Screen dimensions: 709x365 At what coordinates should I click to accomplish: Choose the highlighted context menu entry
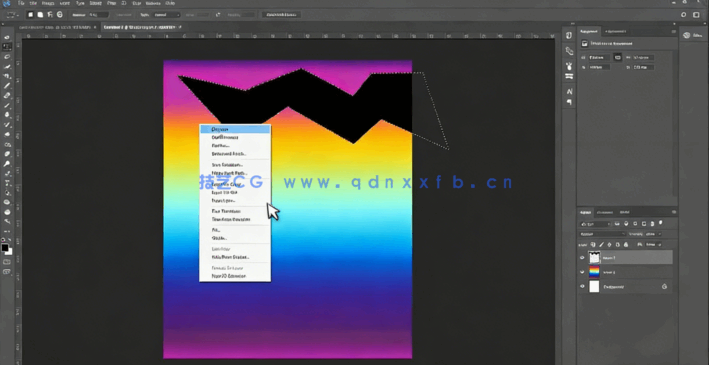click(x=235, y=129)
